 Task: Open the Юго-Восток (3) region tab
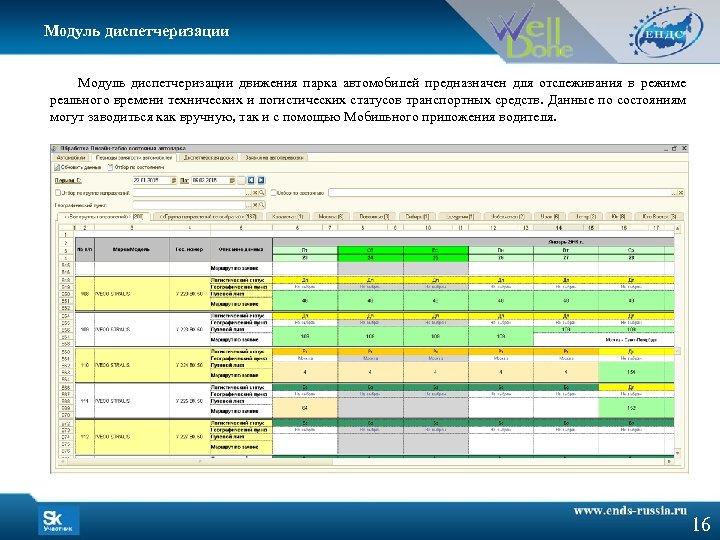[x=659, y=216]
